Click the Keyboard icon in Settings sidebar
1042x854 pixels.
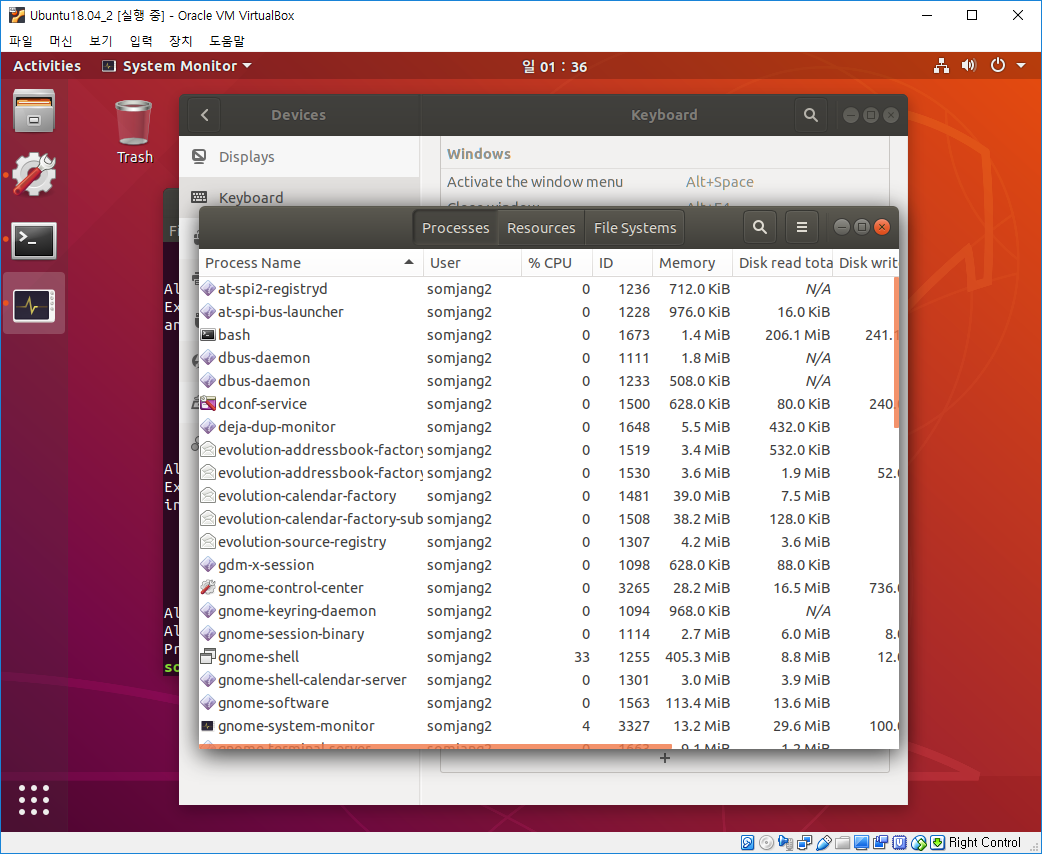[199, 197]
